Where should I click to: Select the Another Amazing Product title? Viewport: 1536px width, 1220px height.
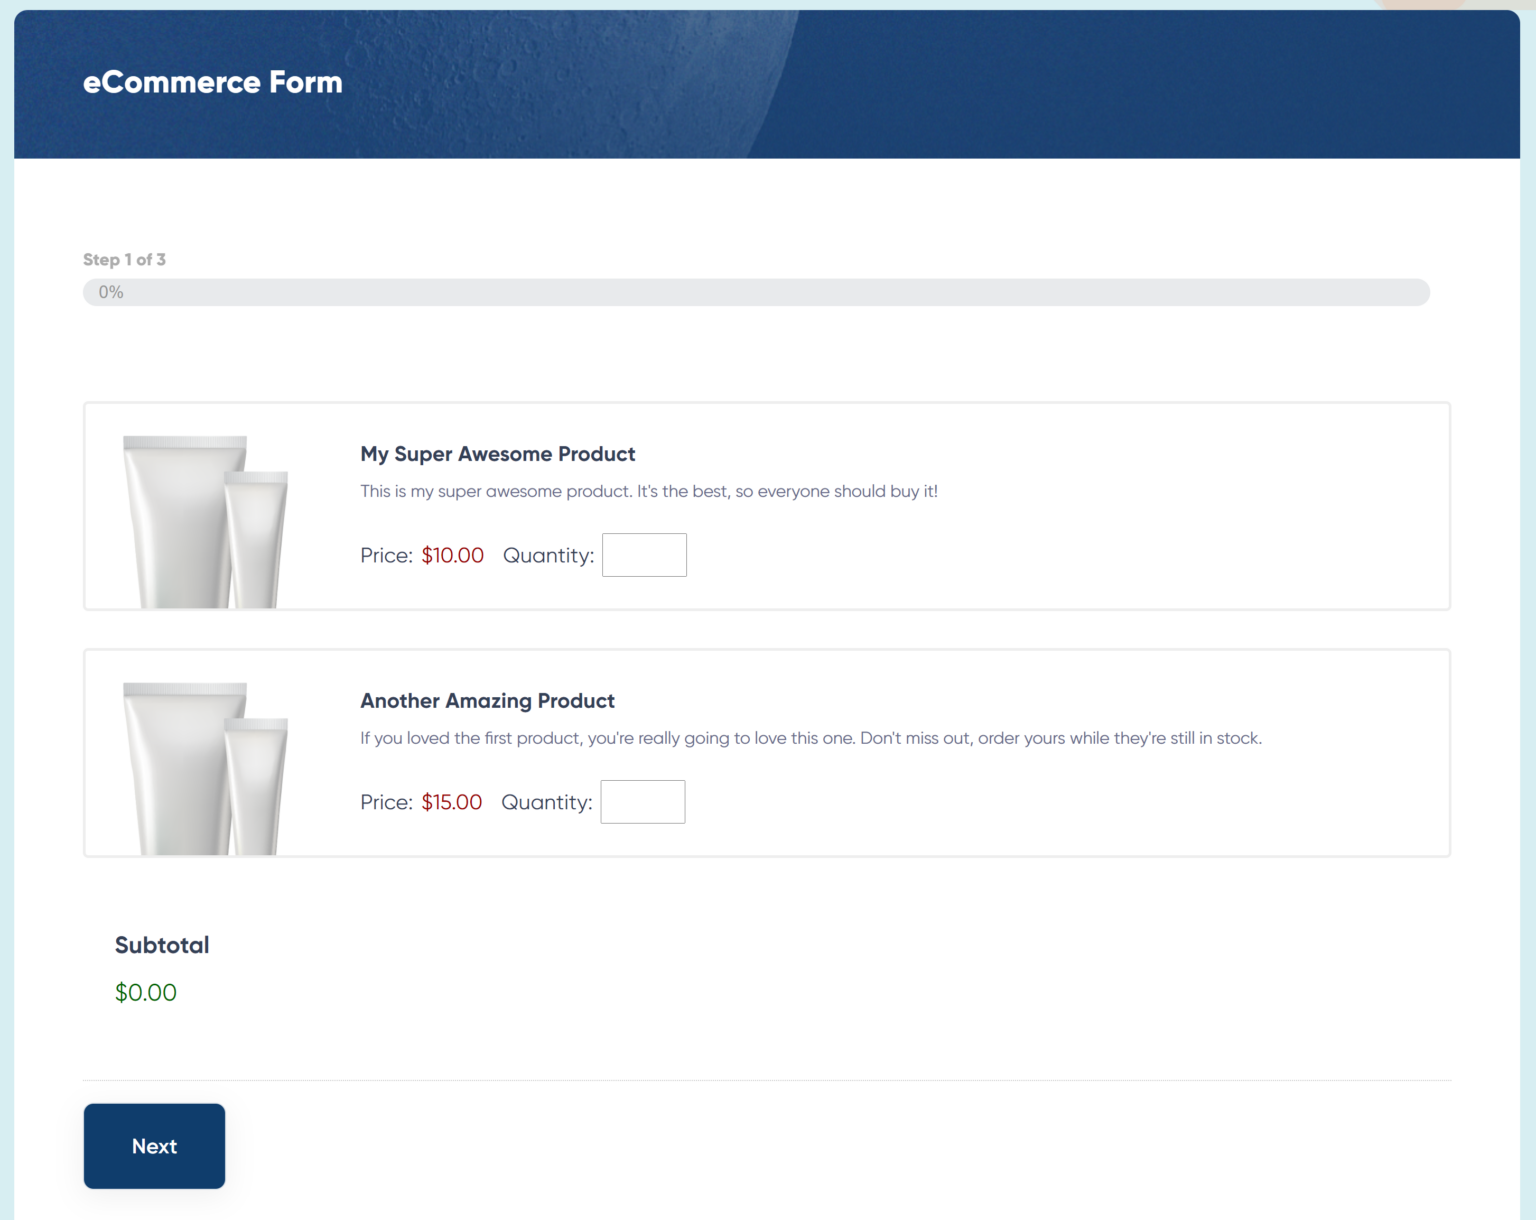pyautogui.click(x=487, y=701)
